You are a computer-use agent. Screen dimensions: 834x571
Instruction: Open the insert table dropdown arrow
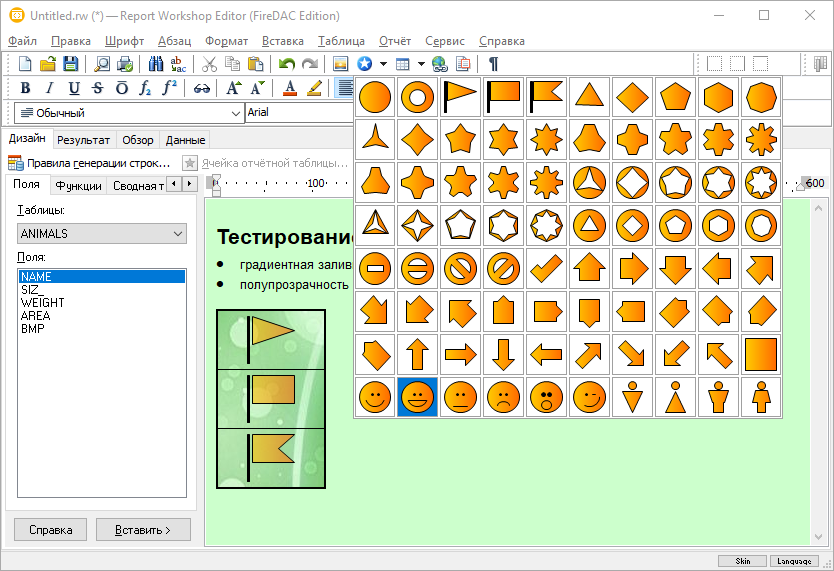click(x=421, y=64)
